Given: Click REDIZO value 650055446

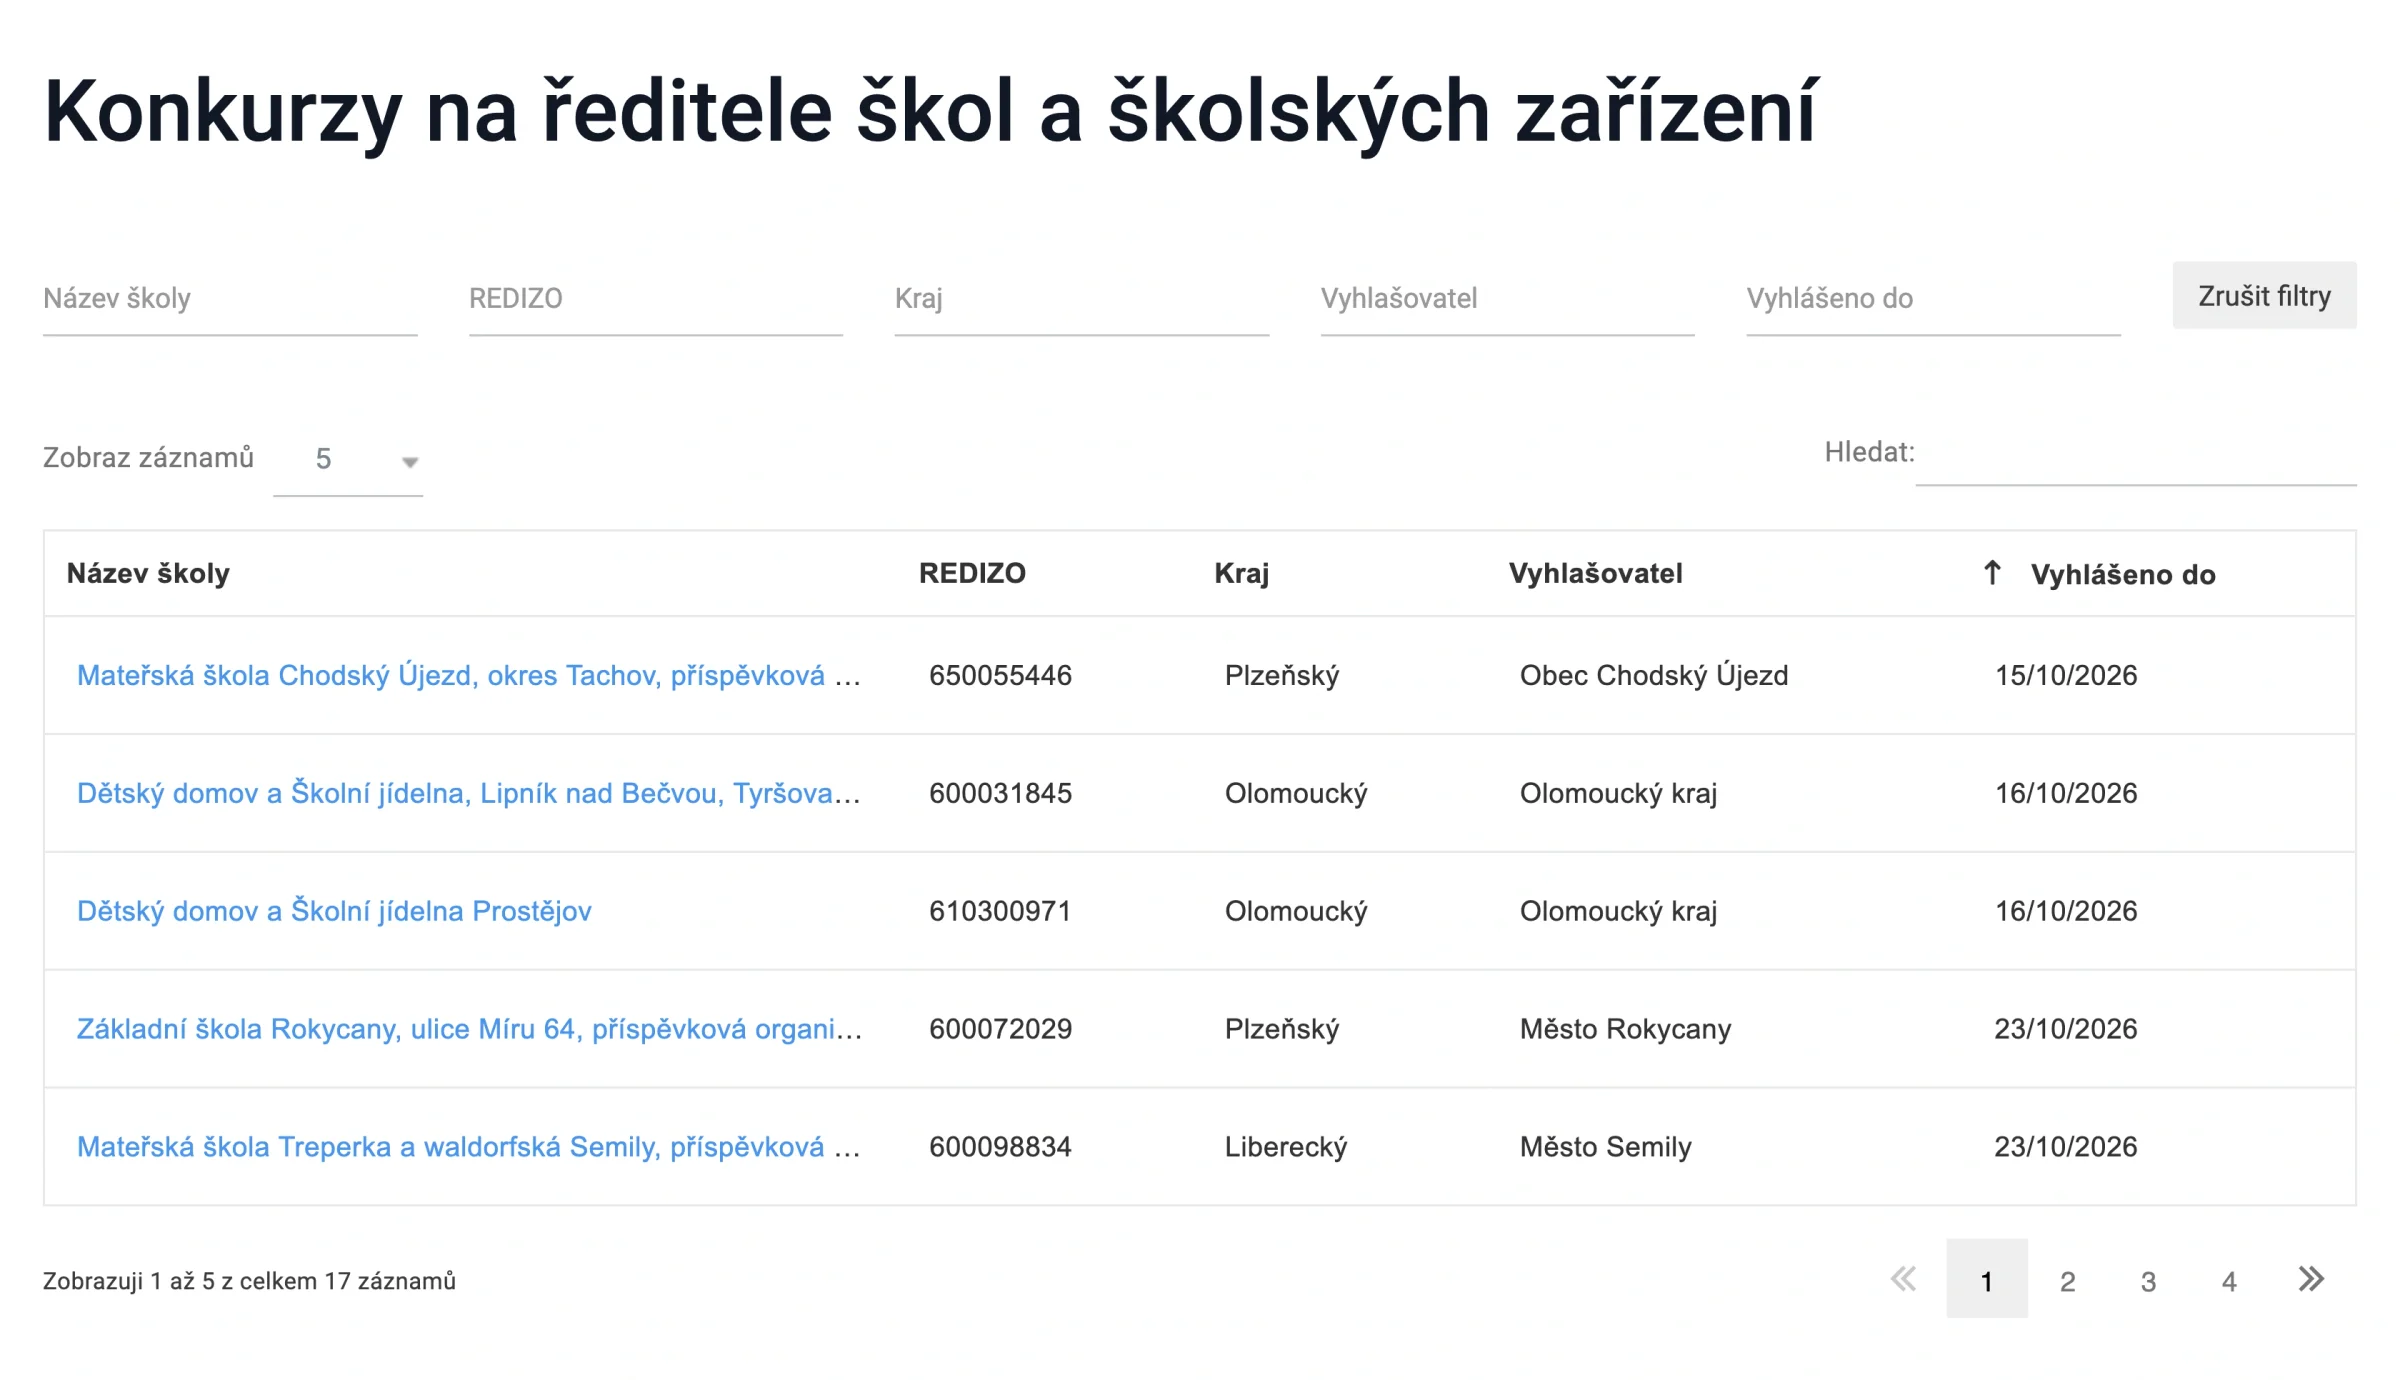Looking at the screenshot, I should [1000, 676].
